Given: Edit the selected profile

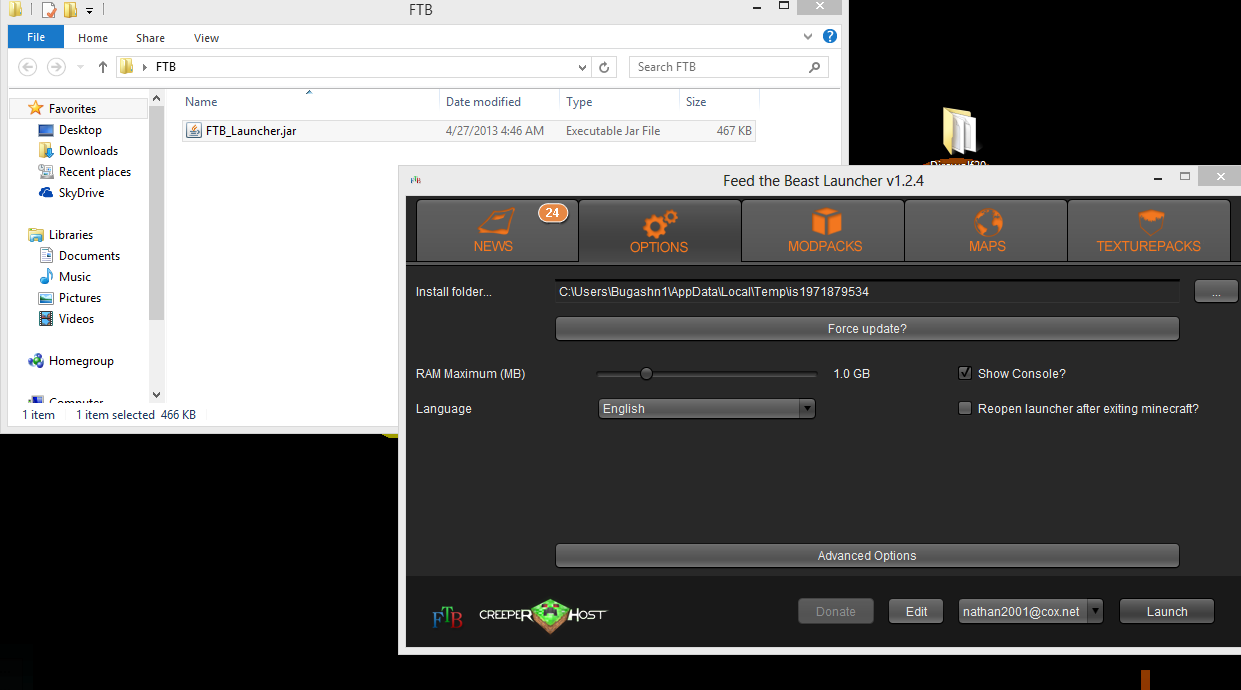Looking at the screenshot, I should click(916, 611).
